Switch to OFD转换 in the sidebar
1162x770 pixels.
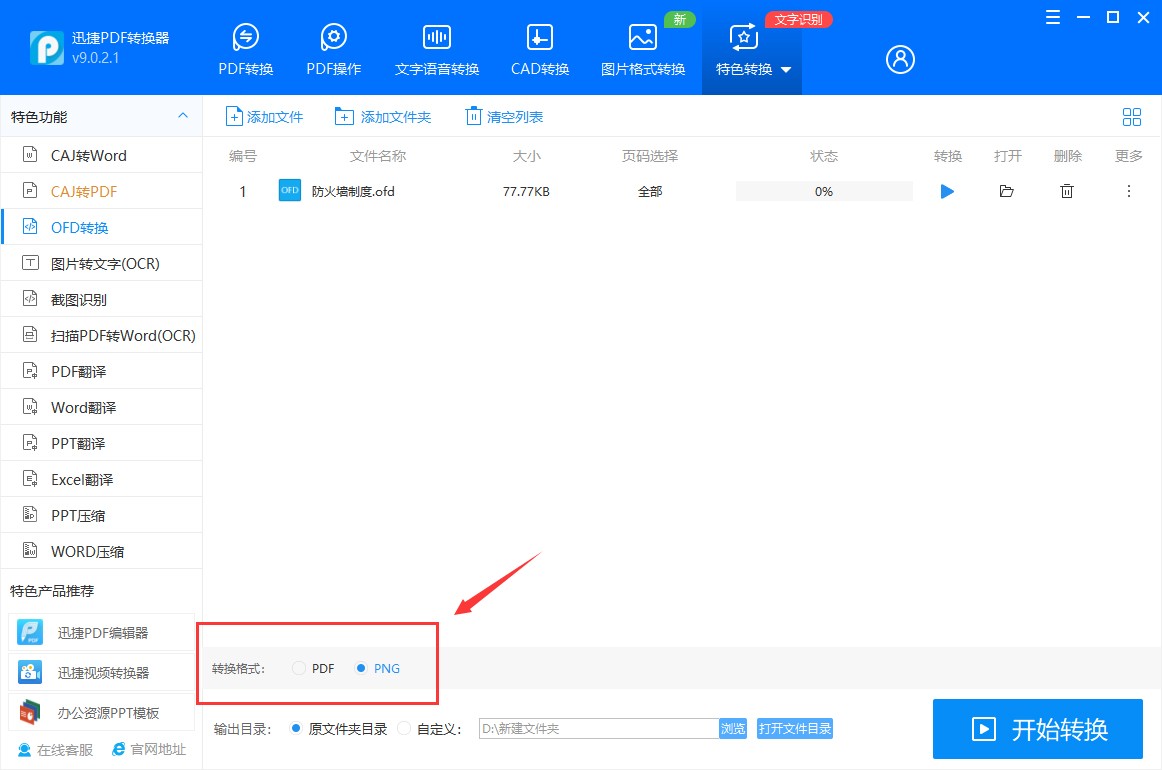pos(75,227)
